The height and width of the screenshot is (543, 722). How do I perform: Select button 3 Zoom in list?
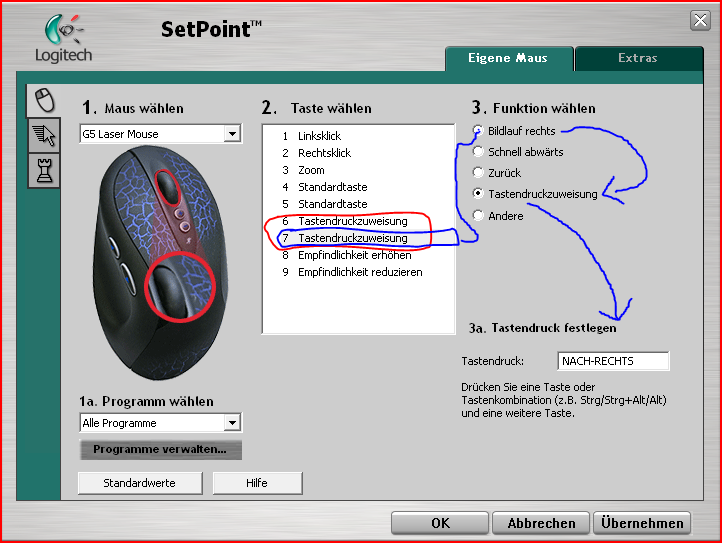[358, 170]
